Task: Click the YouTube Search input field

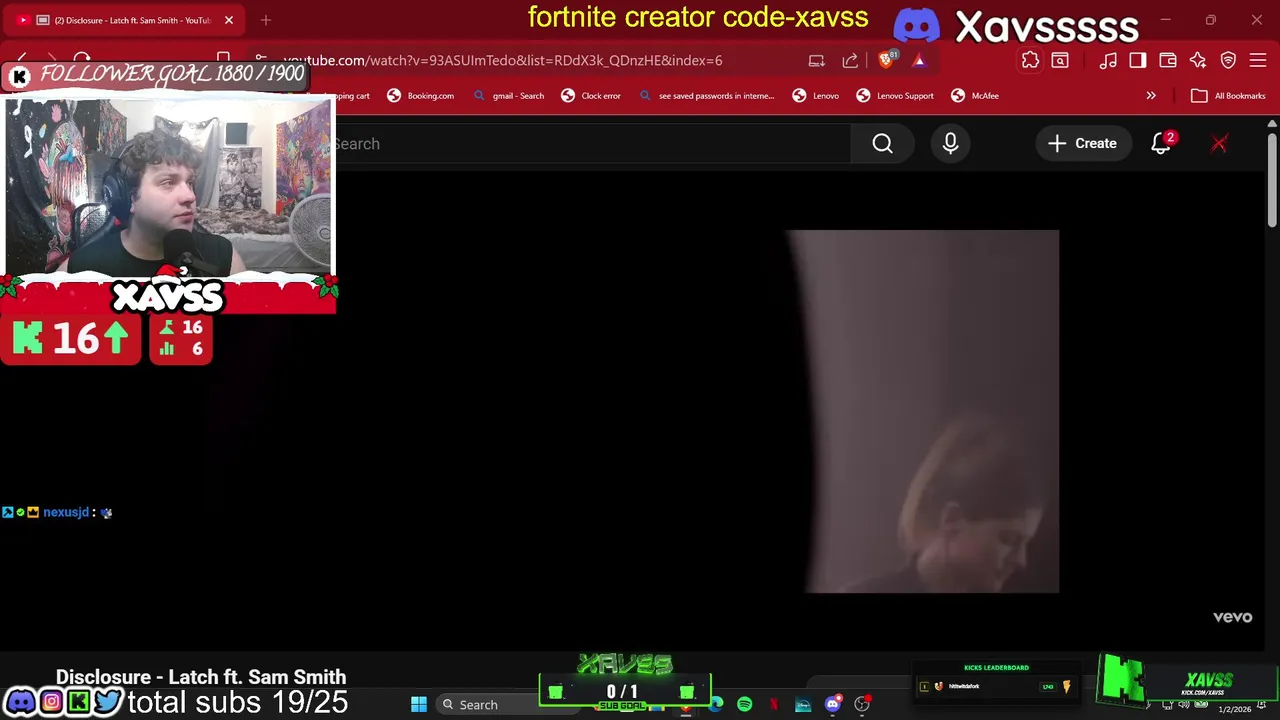Action: [592, 143]
